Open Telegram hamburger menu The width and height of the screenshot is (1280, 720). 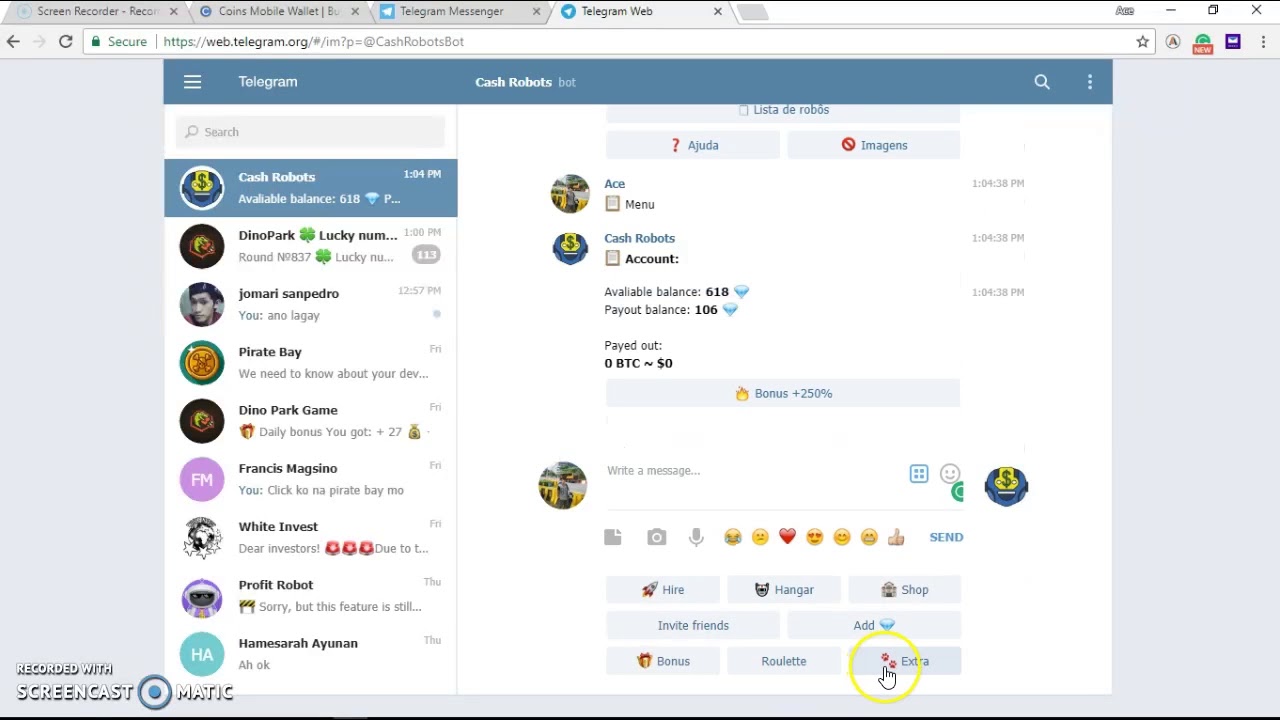pyautogui.click(x=192, y=82)
